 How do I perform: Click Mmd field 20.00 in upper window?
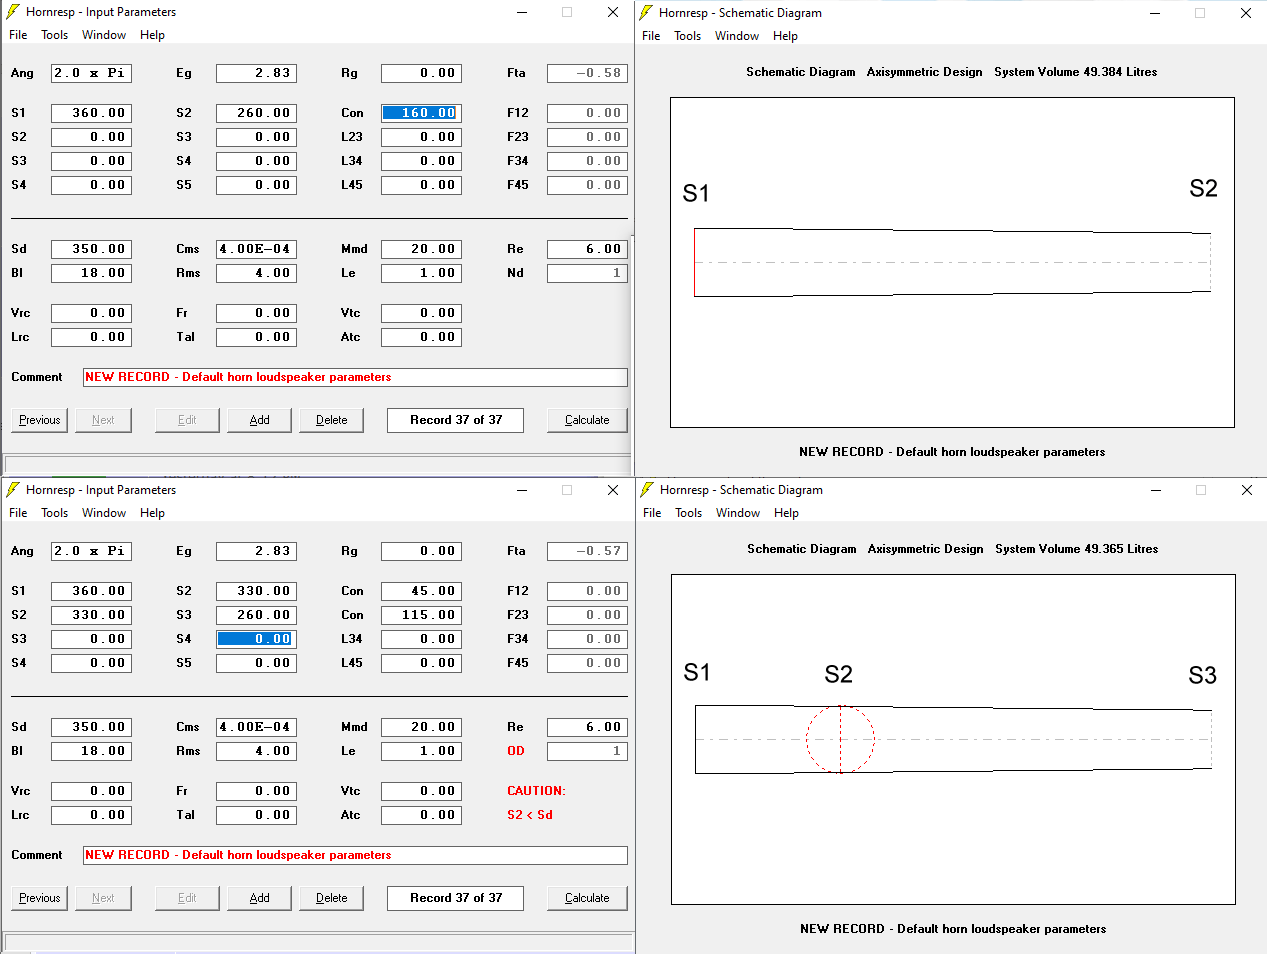[x=421, y=249]
